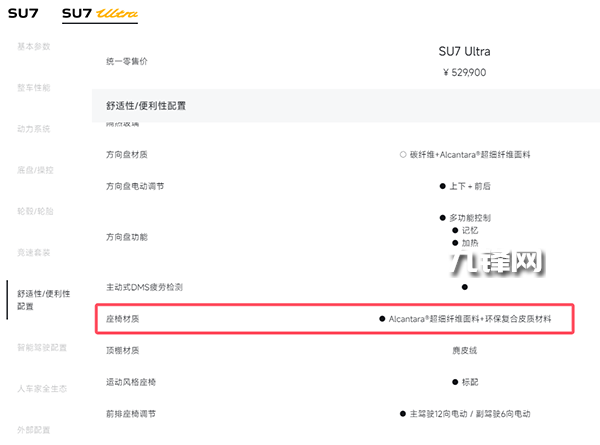This screenshot has width=600, height=445.
Task: Jump to 外部配置 section
Action: pos(34,429)
